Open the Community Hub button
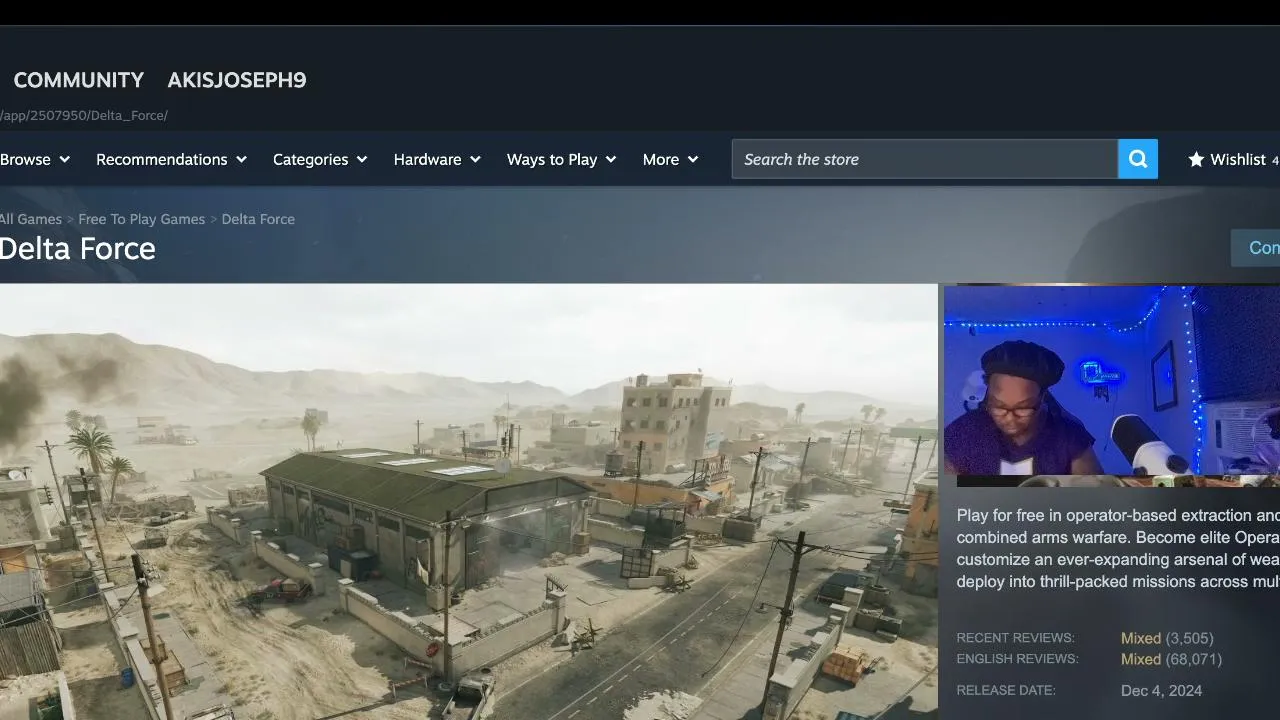 tap(1256, 248)
